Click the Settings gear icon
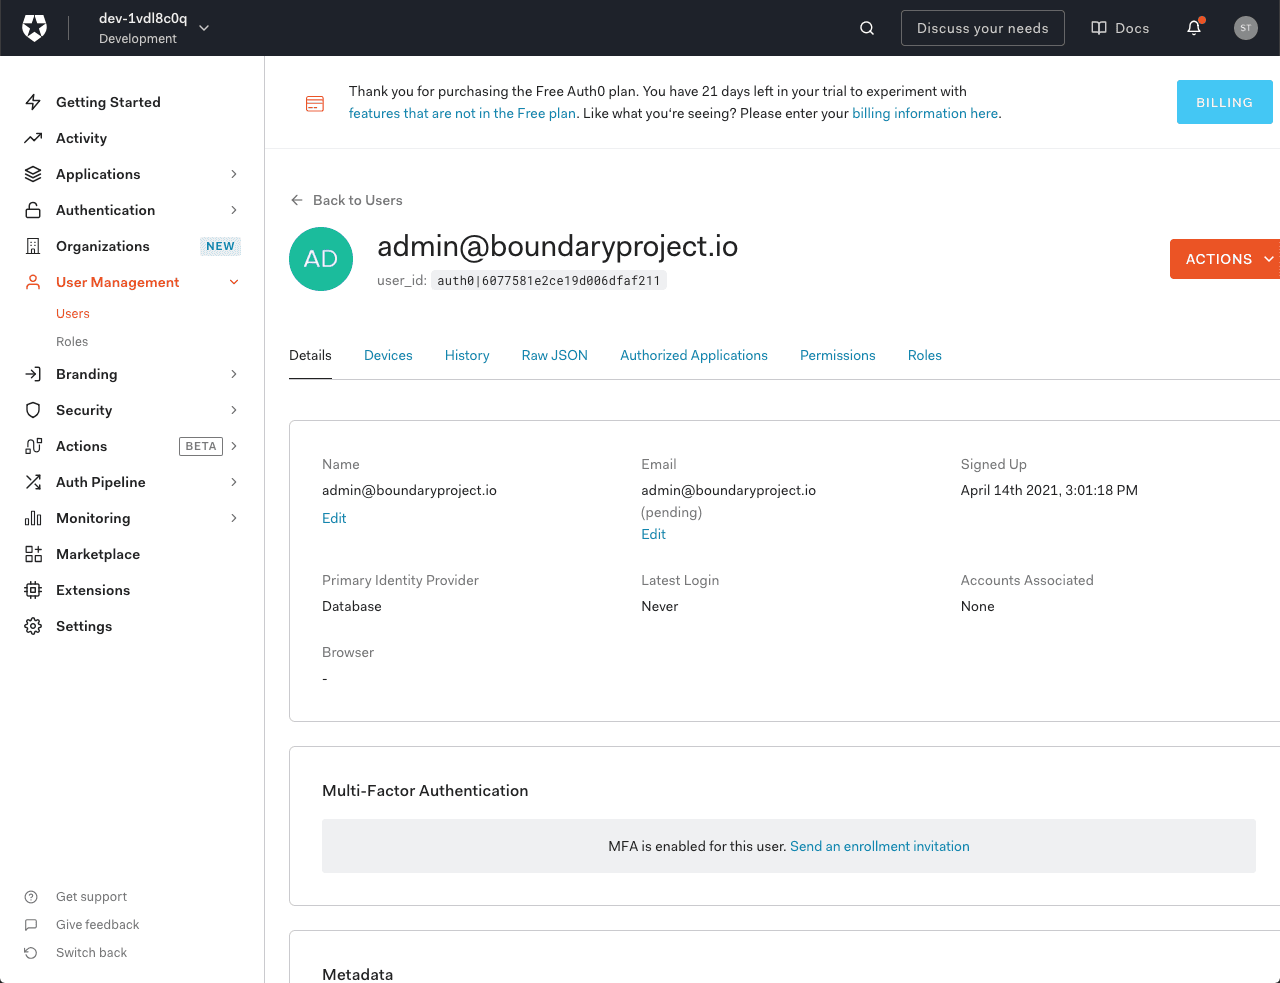The height and width of the screenshot is (983, 1280). [33, 626]
